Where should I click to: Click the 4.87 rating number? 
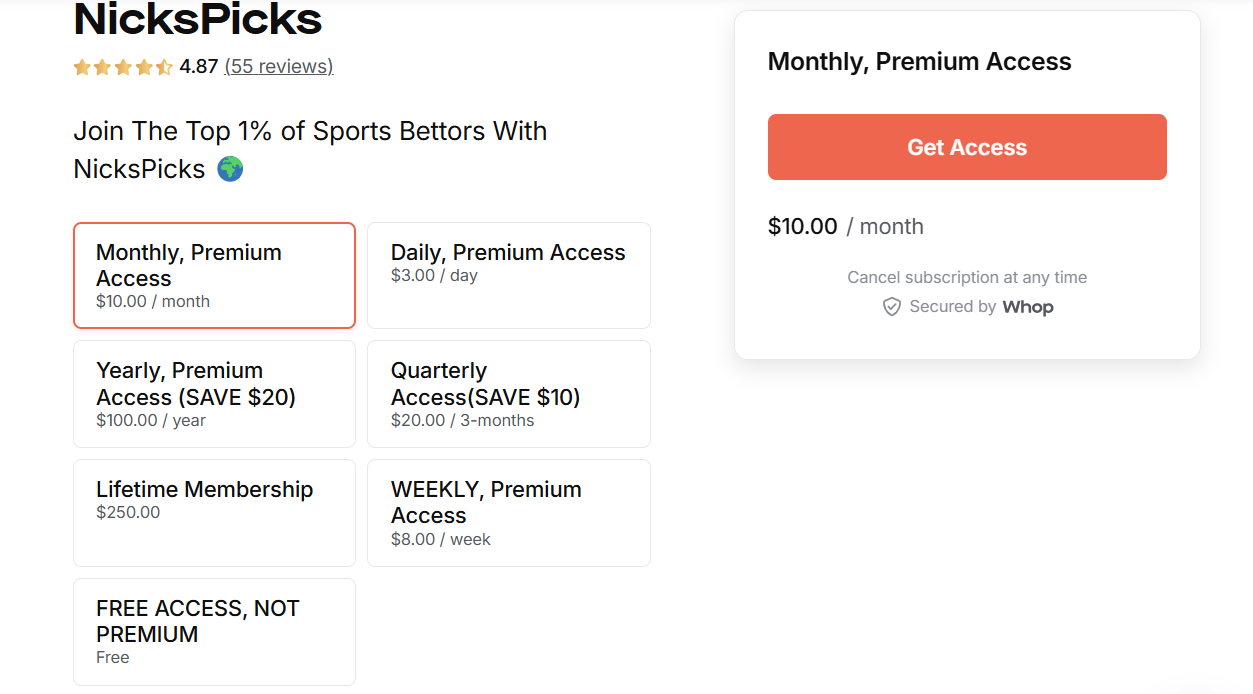coord(197,66)
